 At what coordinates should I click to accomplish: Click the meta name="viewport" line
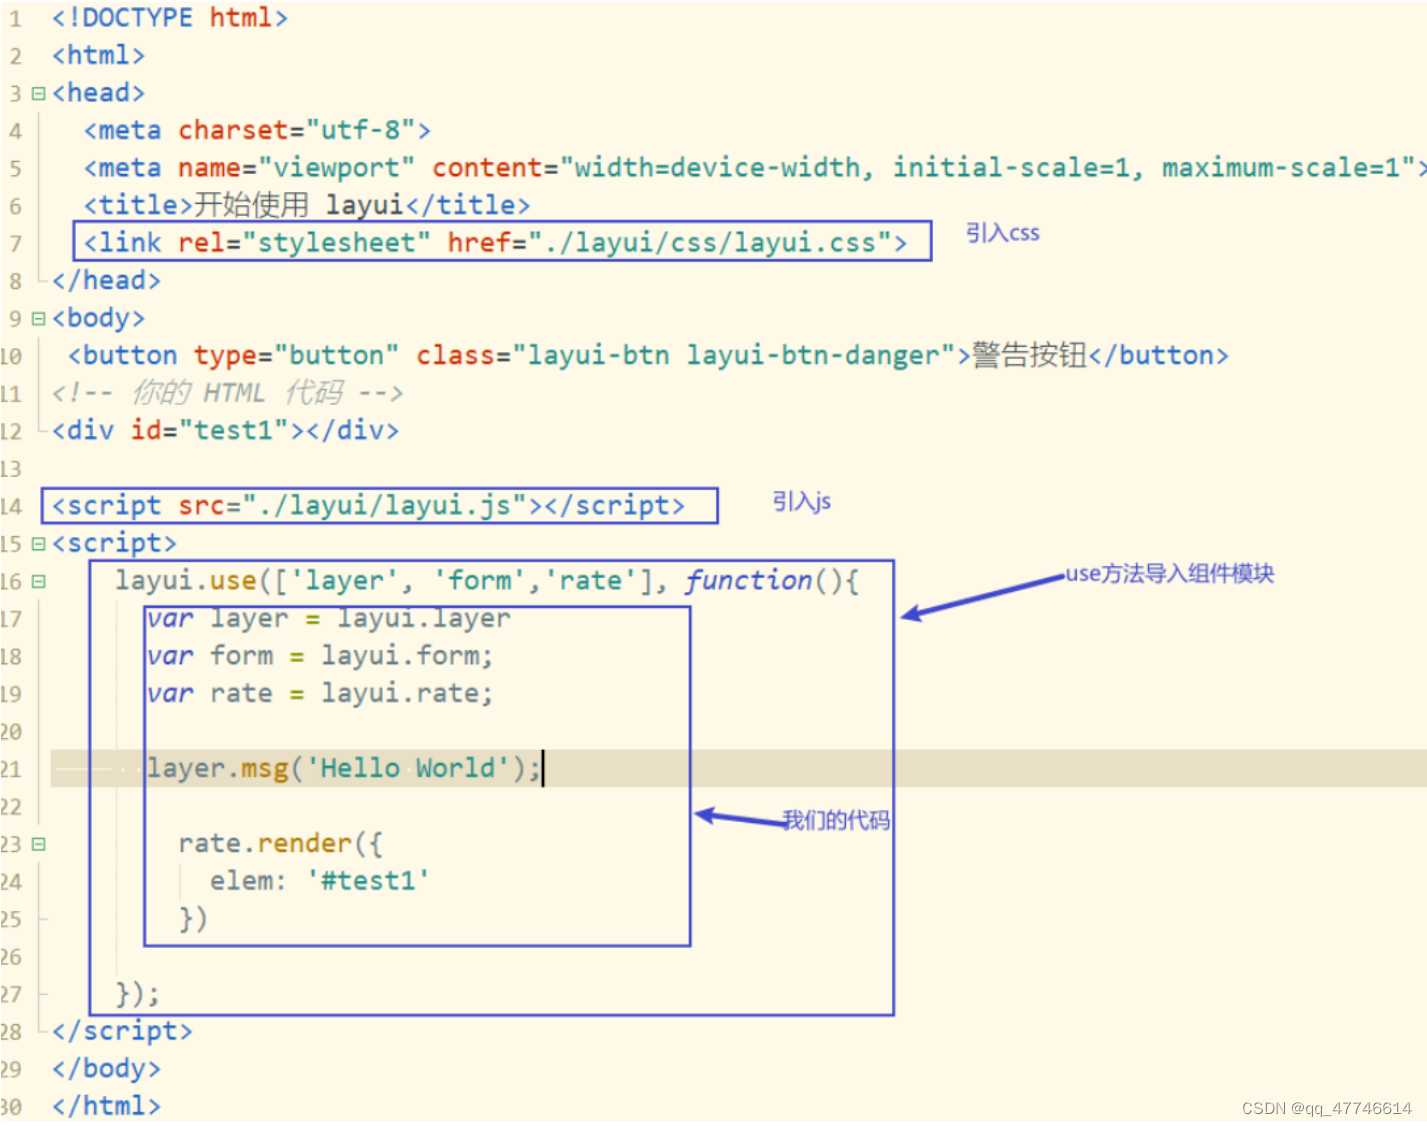[x=754, y=168]
